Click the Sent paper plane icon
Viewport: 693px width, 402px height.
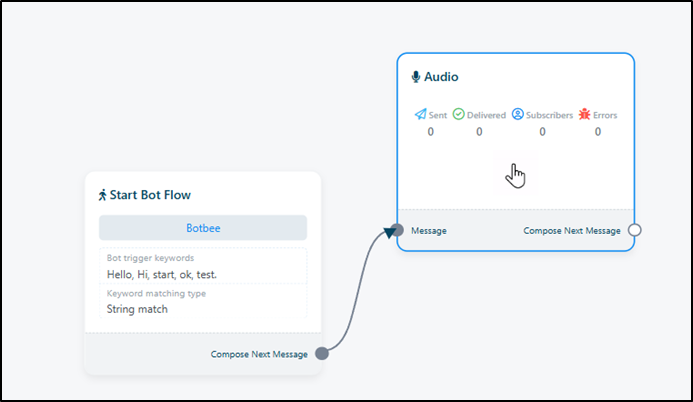(x=420, y=115)
